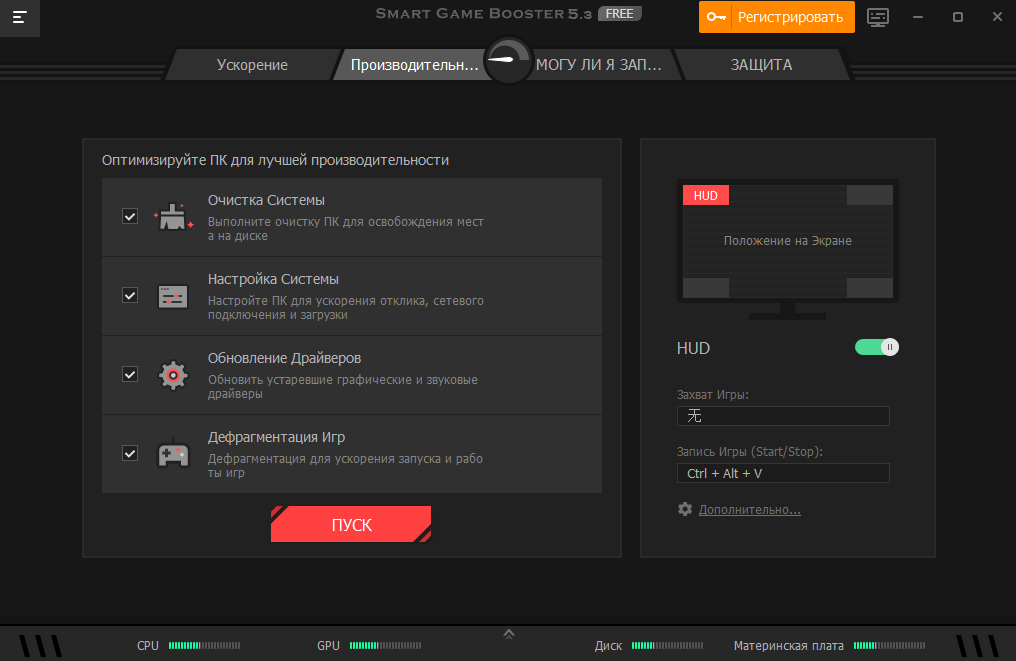Maximize the Smart Game Booster window

[958, 17]
